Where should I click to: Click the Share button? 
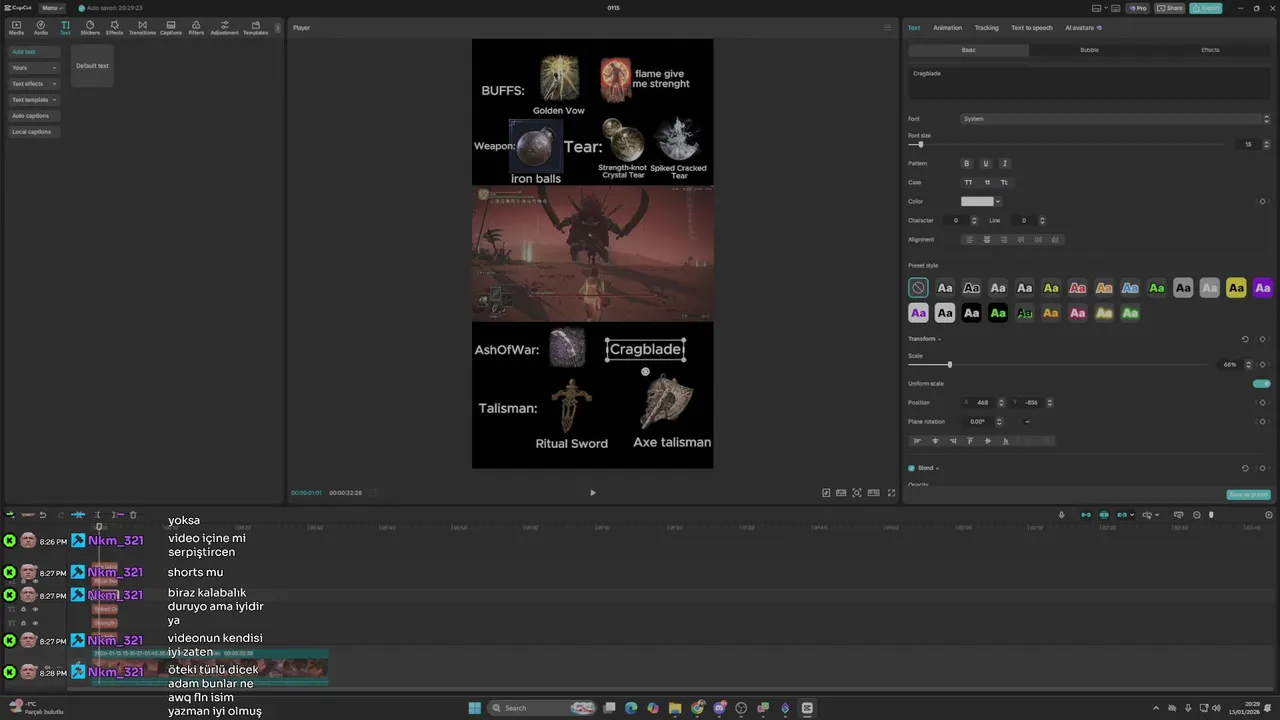pos(1170,8)
